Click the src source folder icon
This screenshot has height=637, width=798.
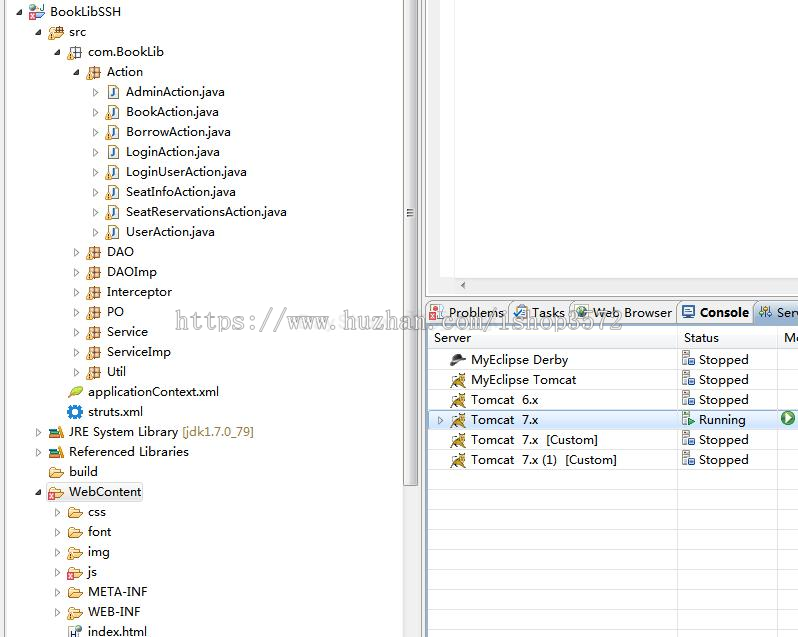[x=56, y=32]
